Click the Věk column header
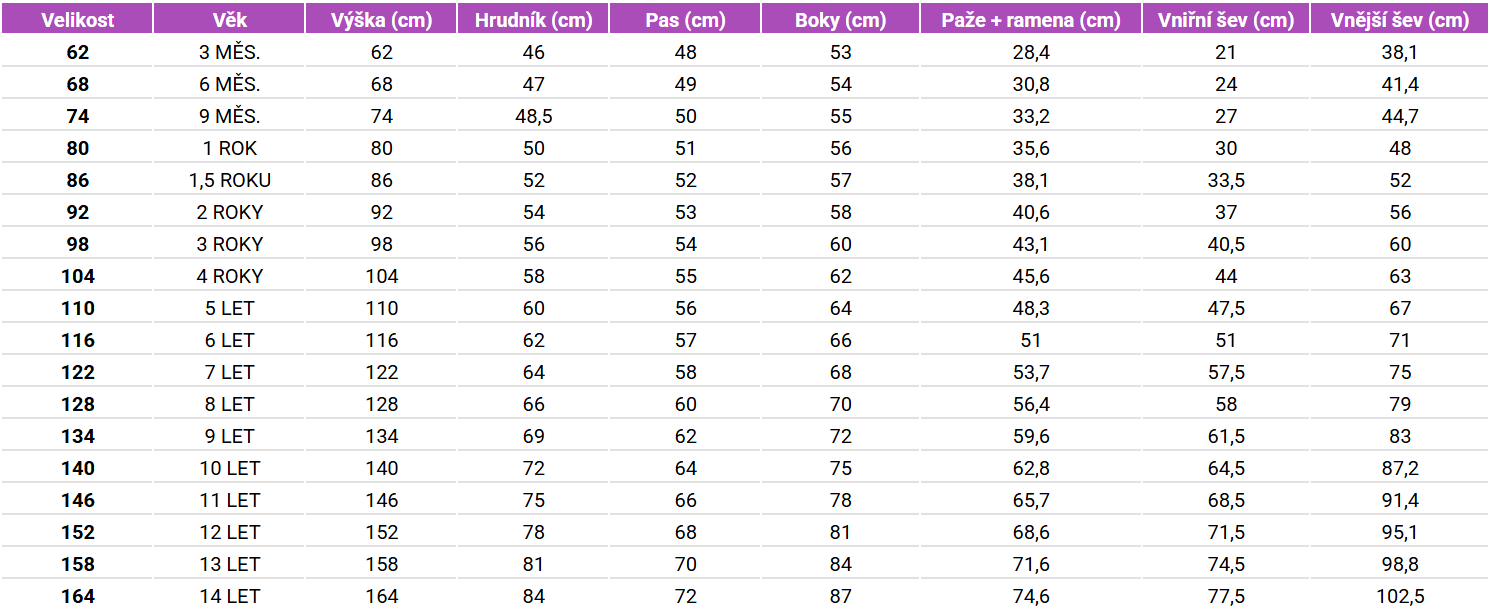Viewport: 1491px width, 616px height. (229, 20)
